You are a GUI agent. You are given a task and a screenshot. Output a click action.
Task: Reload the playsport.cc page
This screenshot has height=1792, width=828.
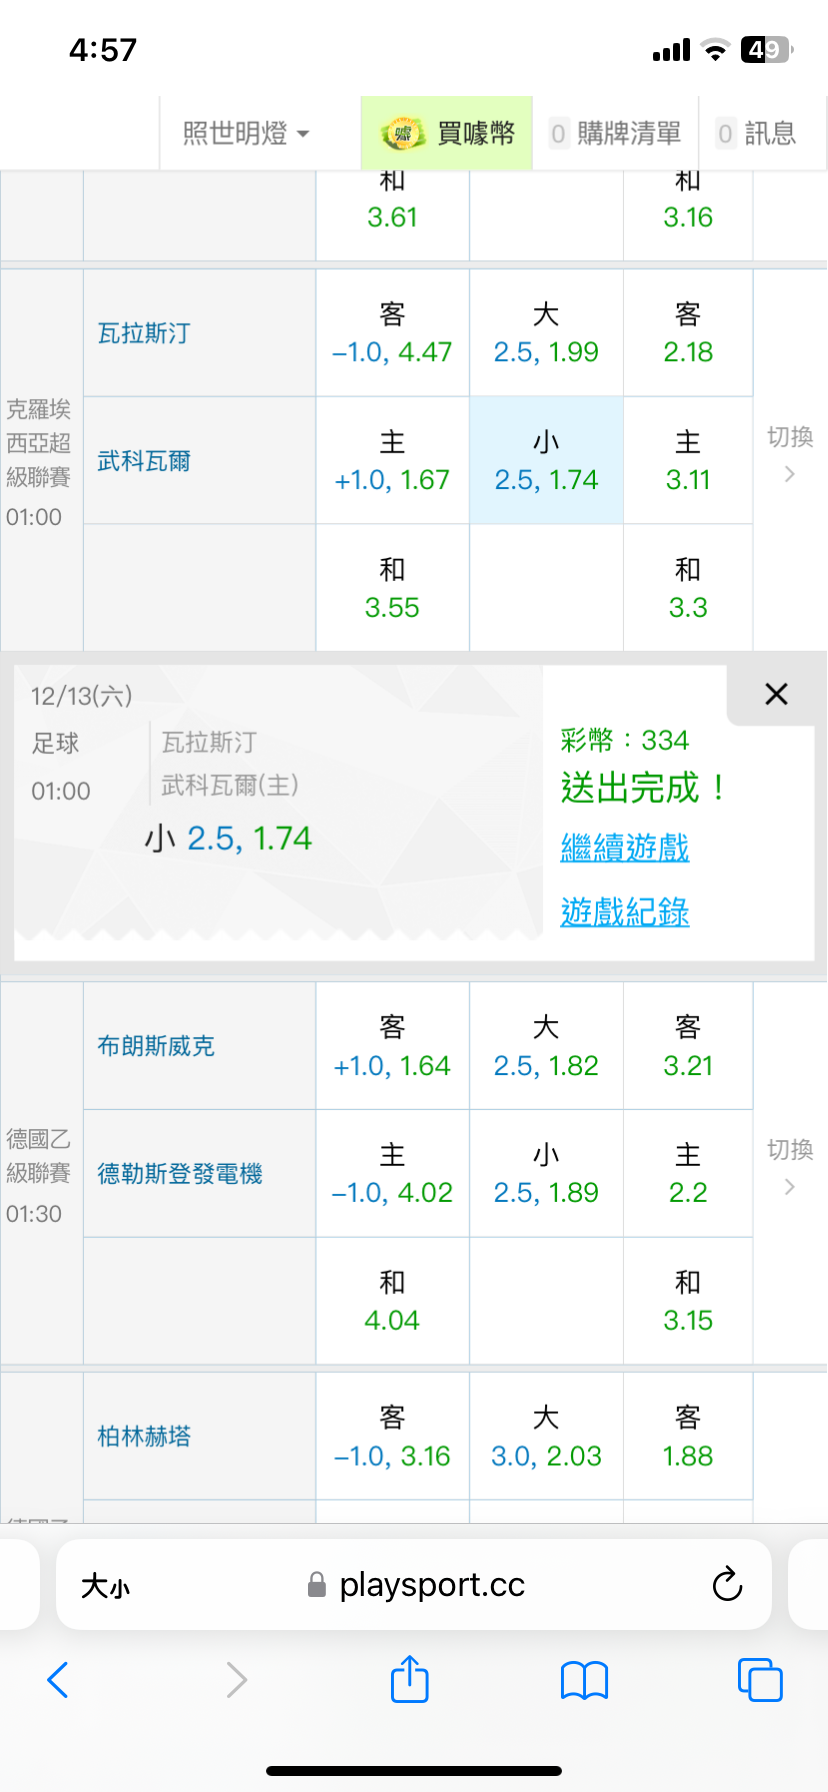[x=727, y=1584]
